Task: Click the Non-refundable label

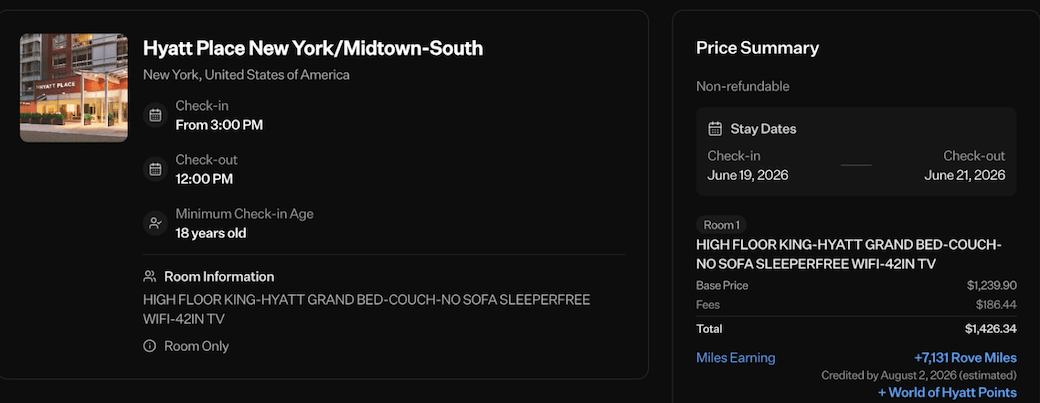Action: point(743,87)
